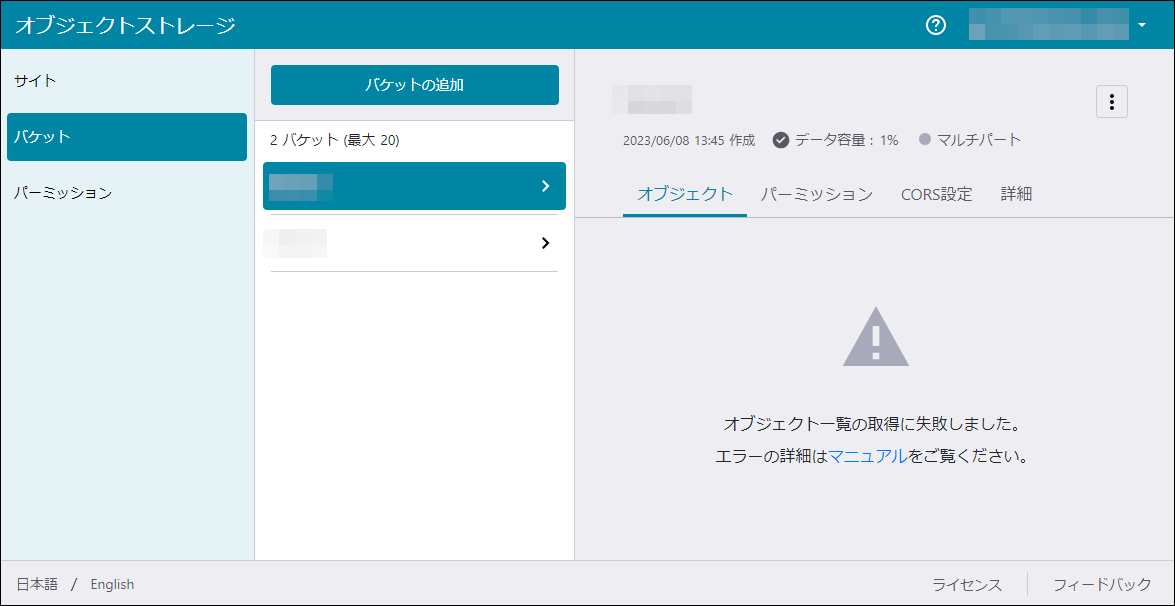Open the bucket options kebab menu

pos(1112,101)
